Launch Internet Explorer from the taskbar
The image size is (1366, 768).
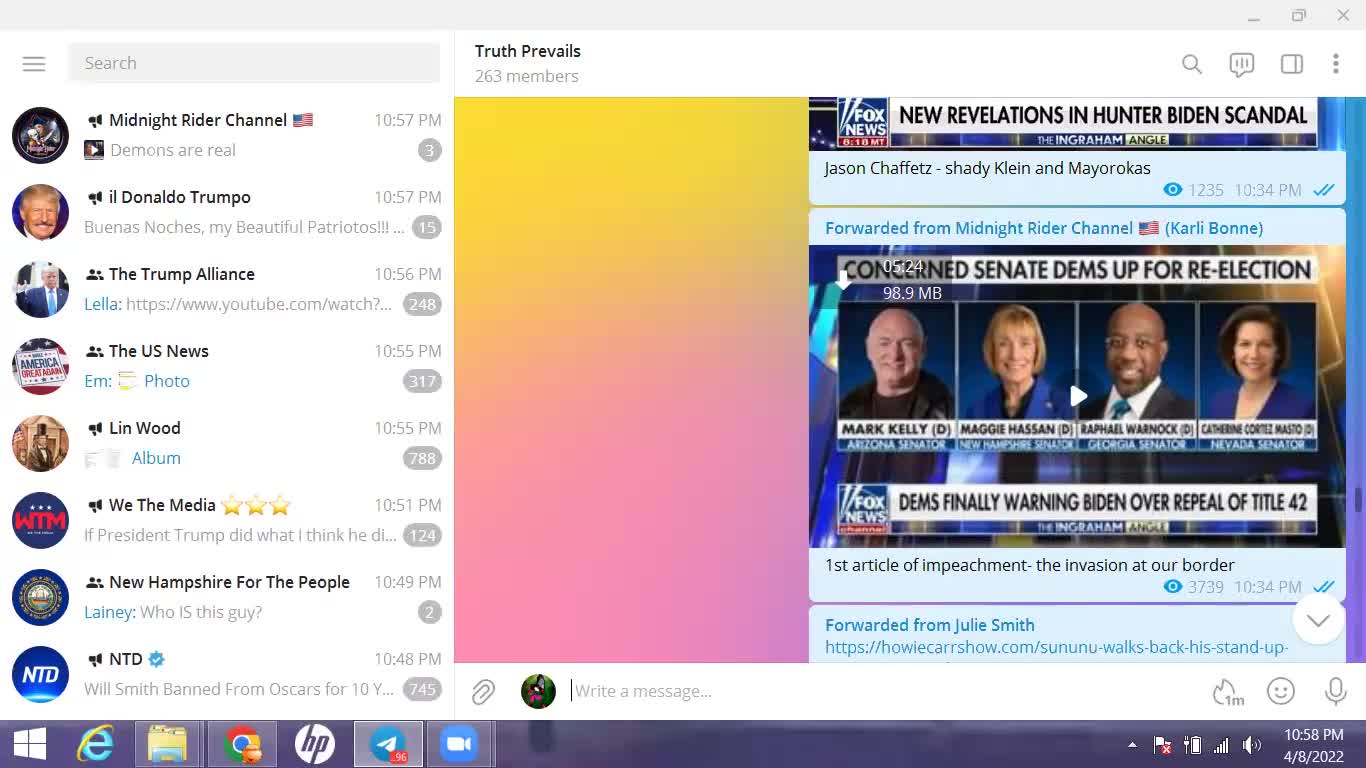(96, 744)
